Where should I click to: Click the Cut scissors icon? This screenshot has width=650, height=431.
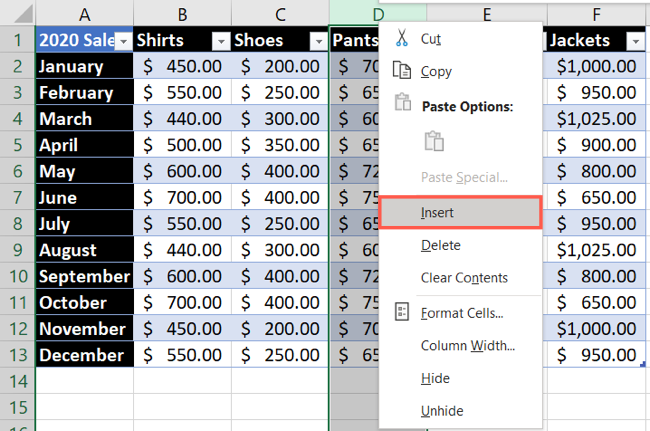click(x=402, y=39)
